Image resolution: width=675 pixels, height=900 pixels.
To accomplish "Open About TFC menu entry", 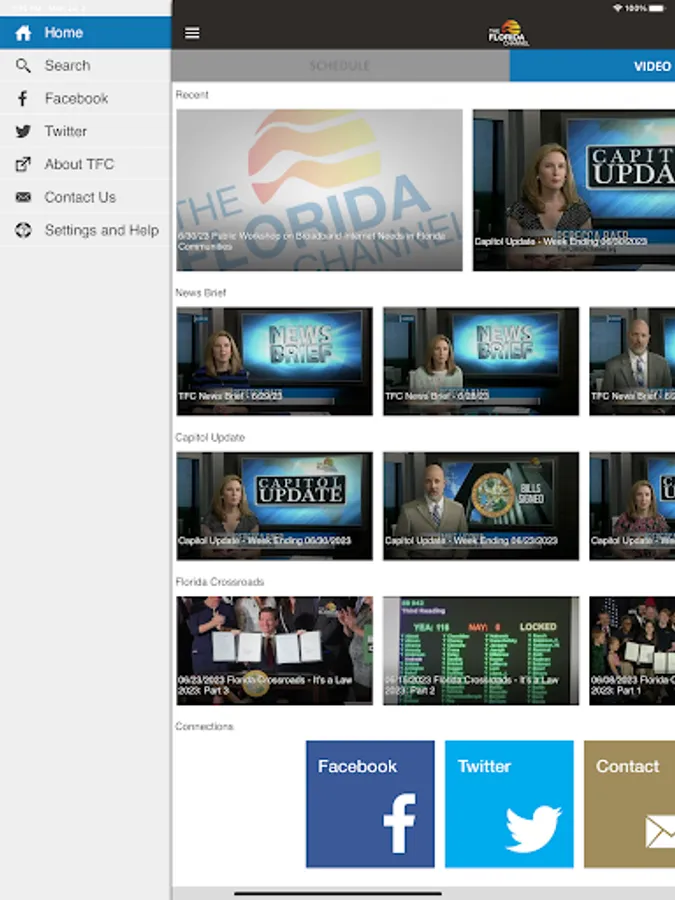I will [x=86, y=164].
